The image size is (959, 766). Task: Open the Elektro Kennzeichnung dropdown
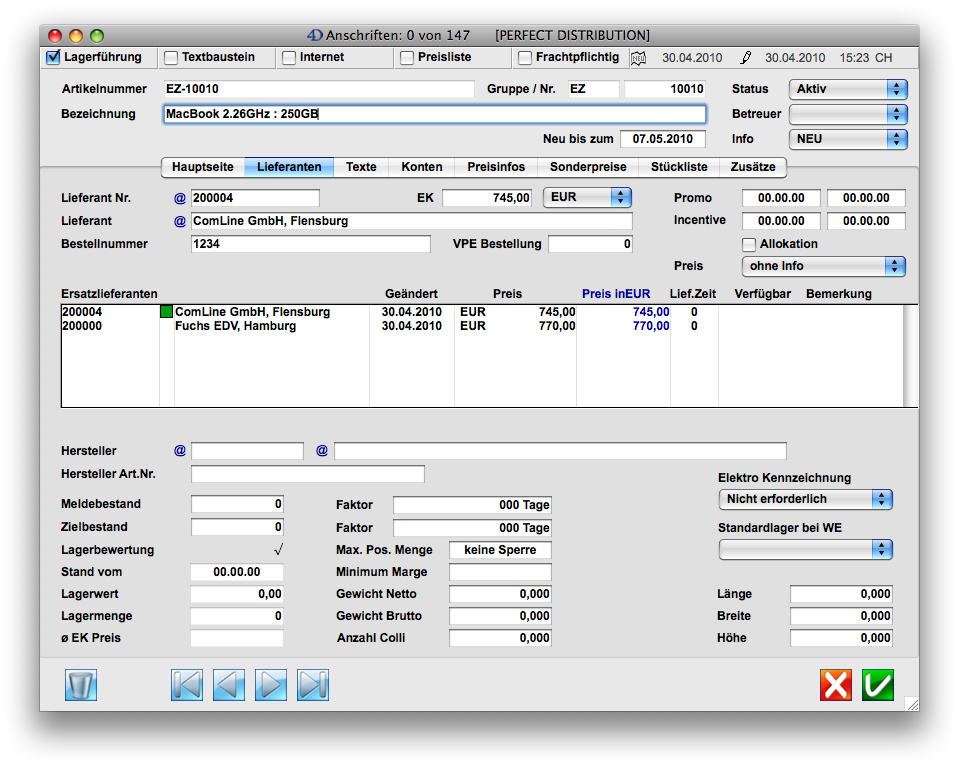(x=805, y=499)
